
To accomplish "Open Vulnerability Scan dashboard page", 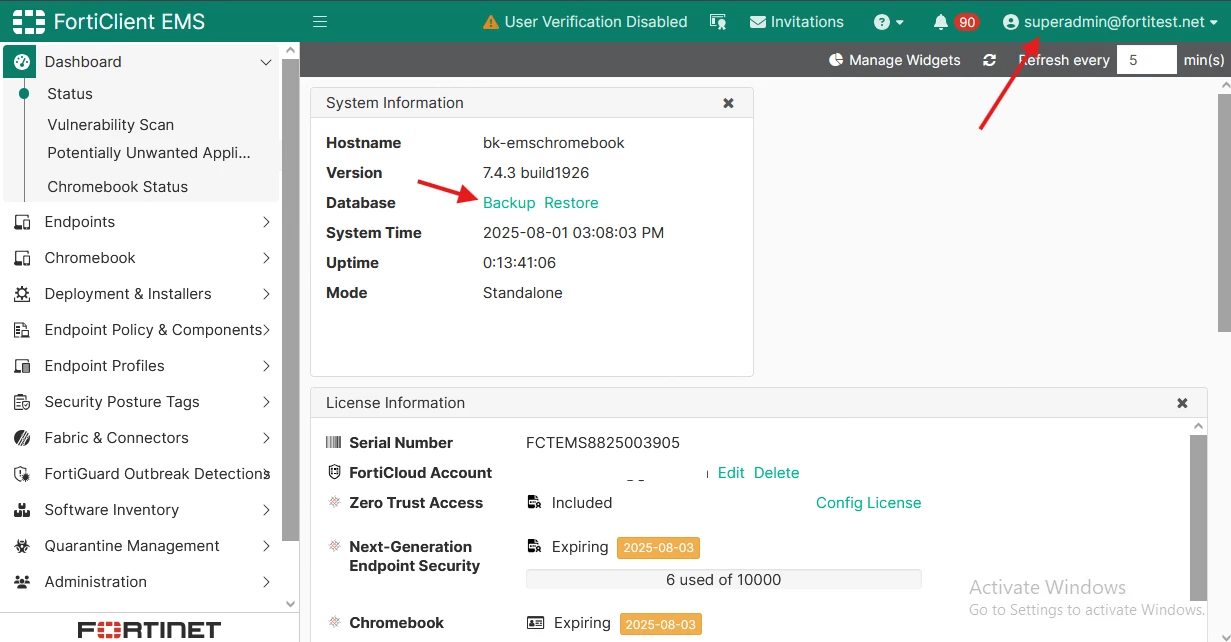I will (x=111, y=125).
